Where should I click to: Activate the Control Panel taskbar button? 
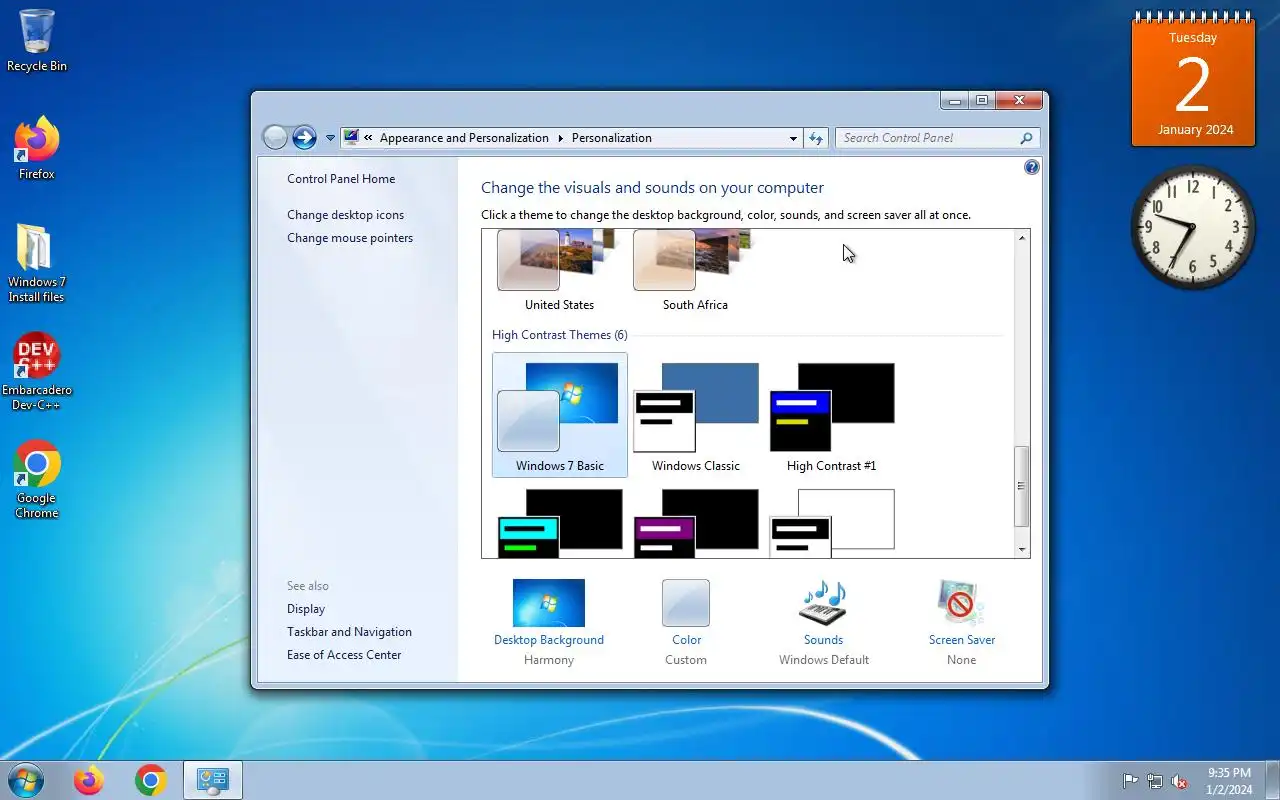(x=213, y=780)
